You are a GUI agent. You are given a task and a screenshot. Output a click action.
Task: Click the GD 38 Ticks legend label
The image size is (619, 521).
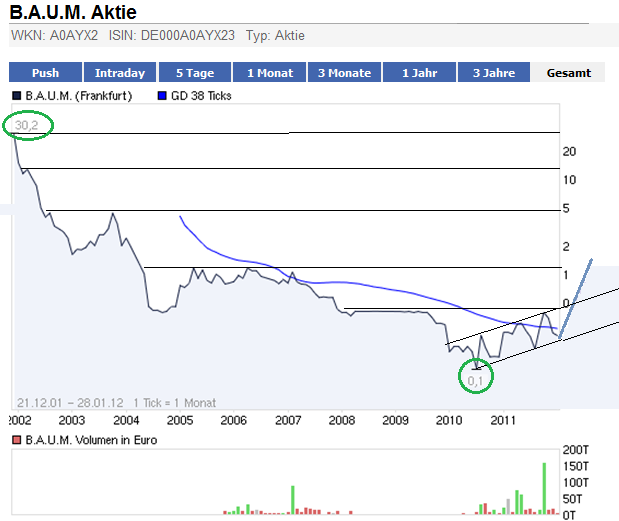pos(205,97)
